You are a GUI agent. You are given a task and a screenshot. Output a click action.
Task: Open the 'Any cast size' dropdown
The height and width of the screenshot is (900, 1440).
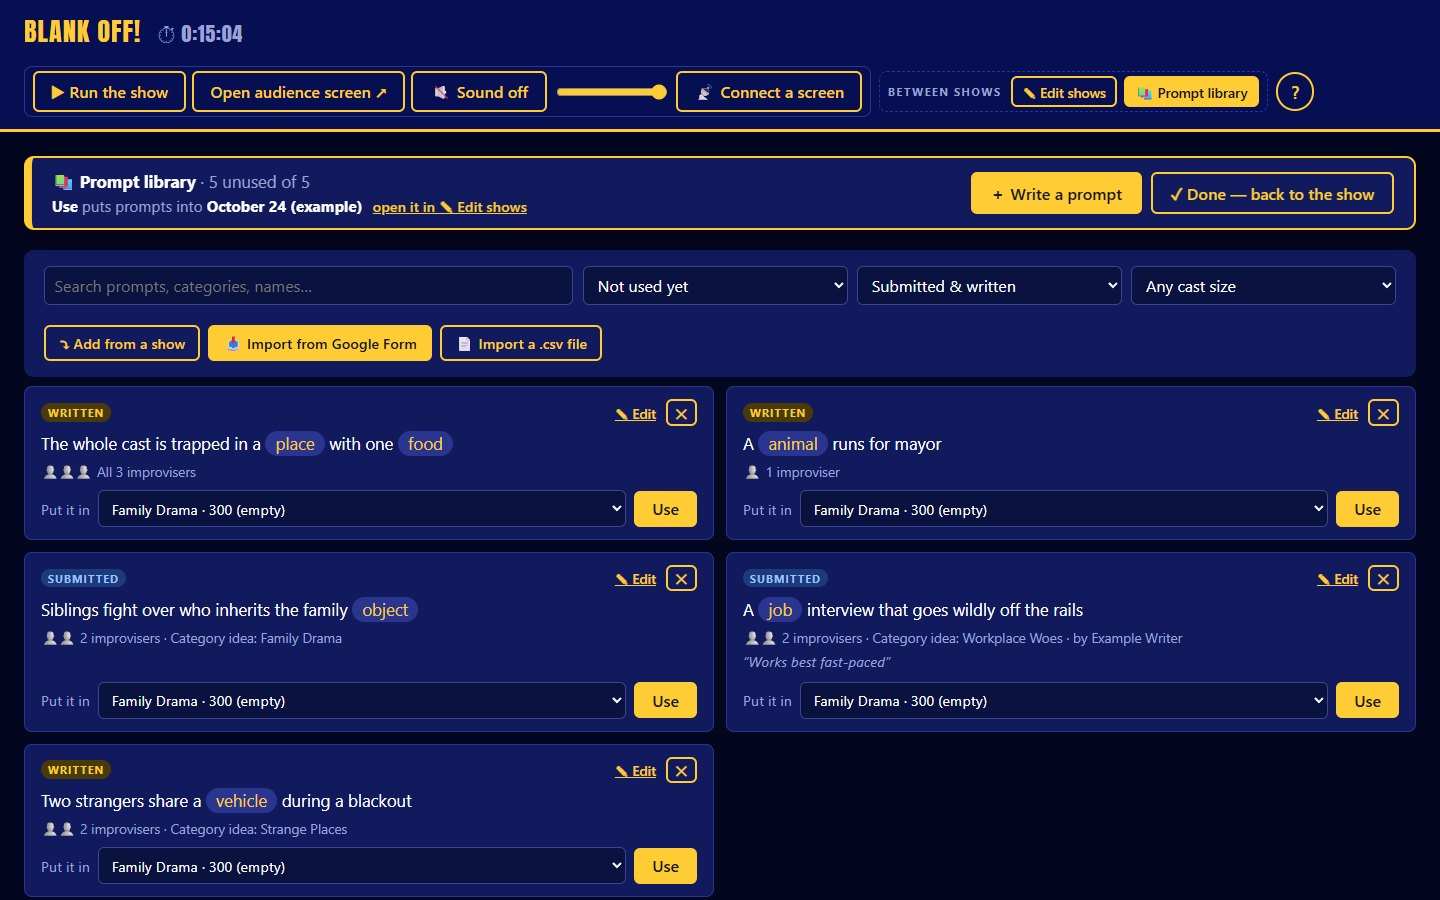point(1263,286)
